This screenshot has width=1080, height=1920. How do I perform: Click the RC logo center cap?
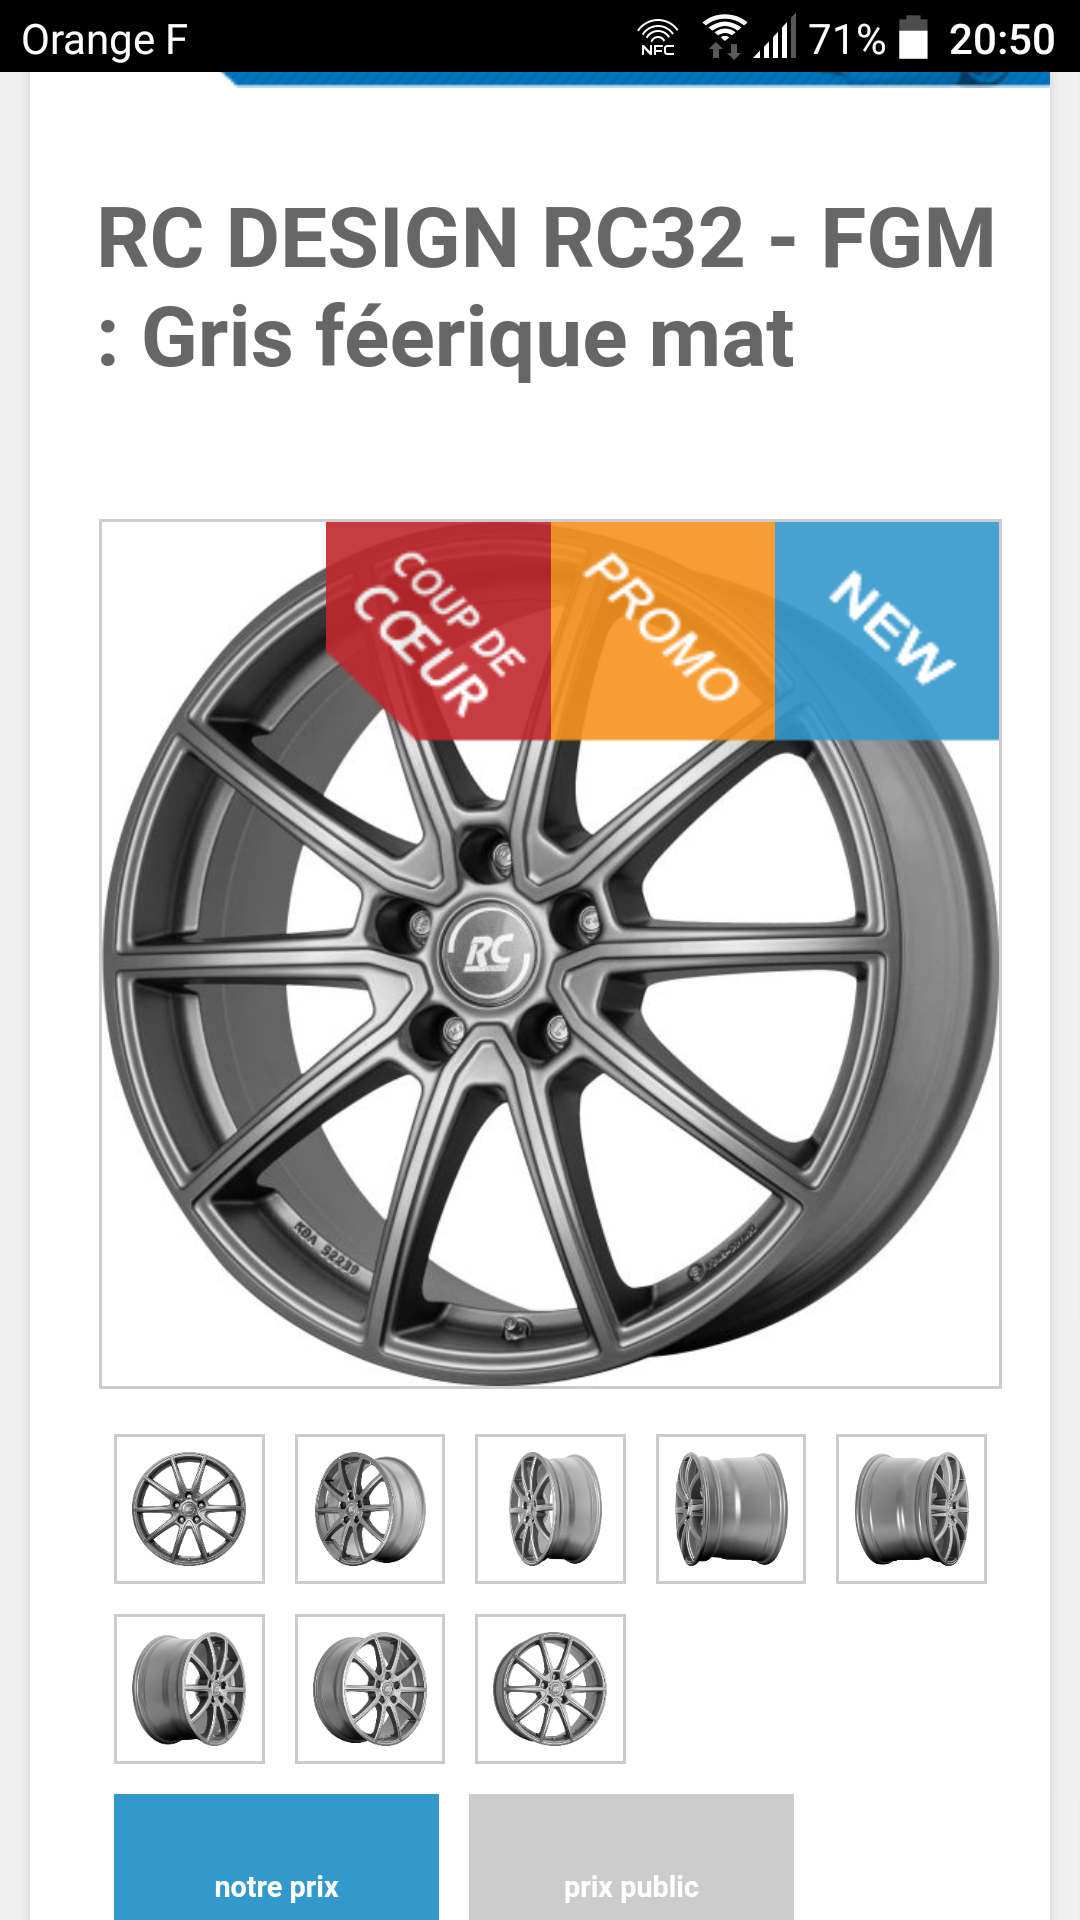click(489, 952)
